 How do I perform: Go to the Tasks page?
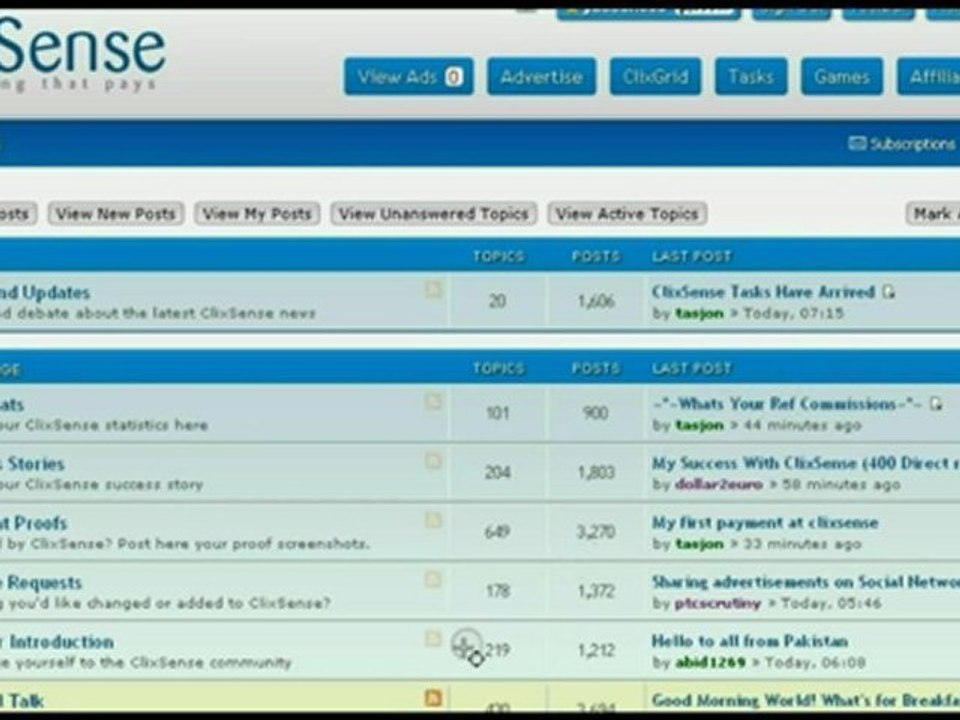[x=751, y=77]
